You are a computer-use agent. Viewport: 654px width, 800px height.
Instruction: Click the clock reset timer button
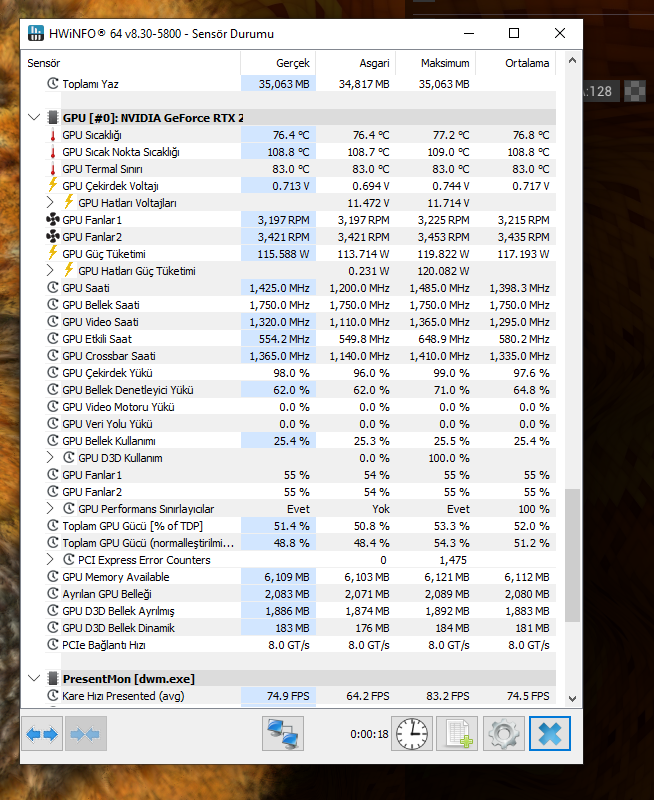click(412, 734)
